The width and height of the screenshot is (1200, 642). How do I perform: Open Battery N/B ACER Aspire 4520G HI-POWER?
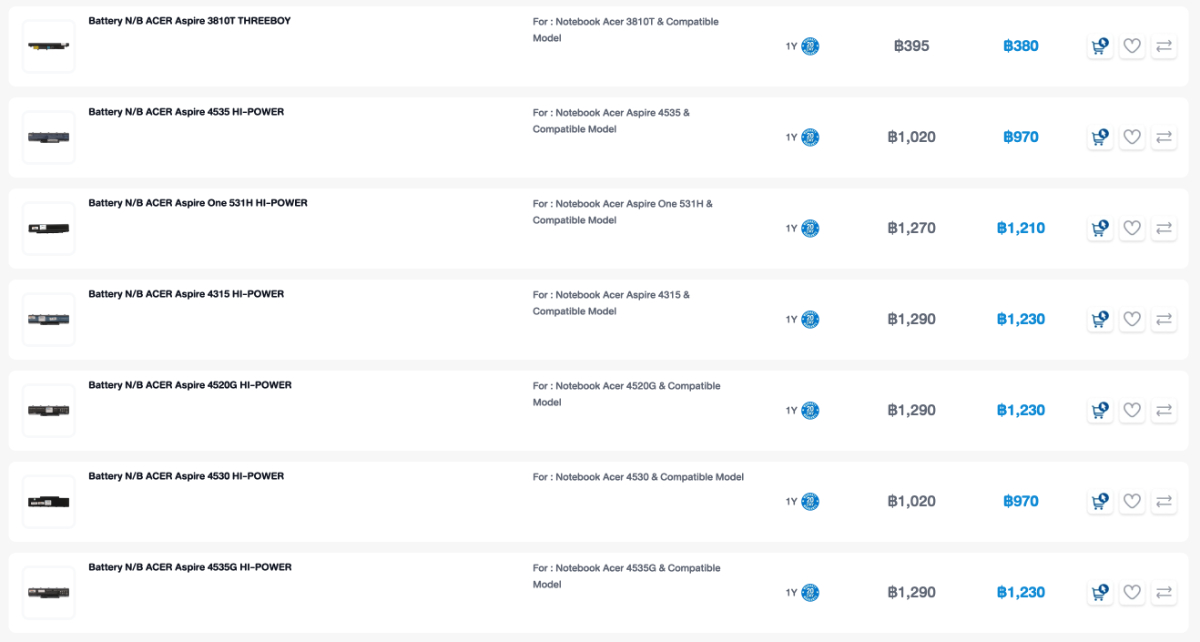pos(190,385)
